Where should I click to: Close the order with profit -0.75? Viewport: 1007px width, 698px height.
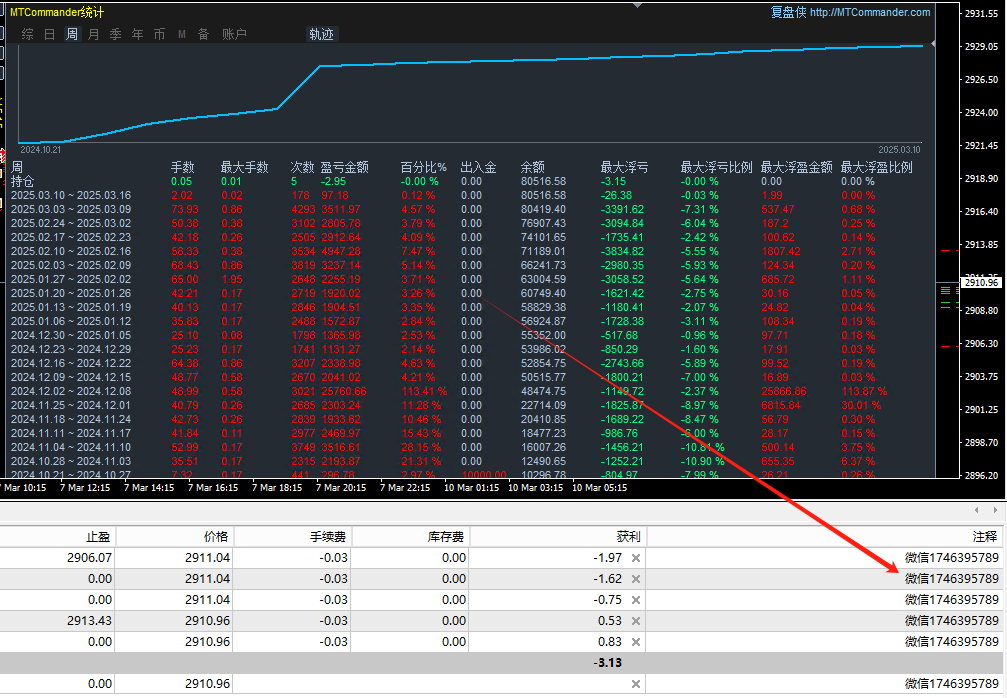[636, 600]
